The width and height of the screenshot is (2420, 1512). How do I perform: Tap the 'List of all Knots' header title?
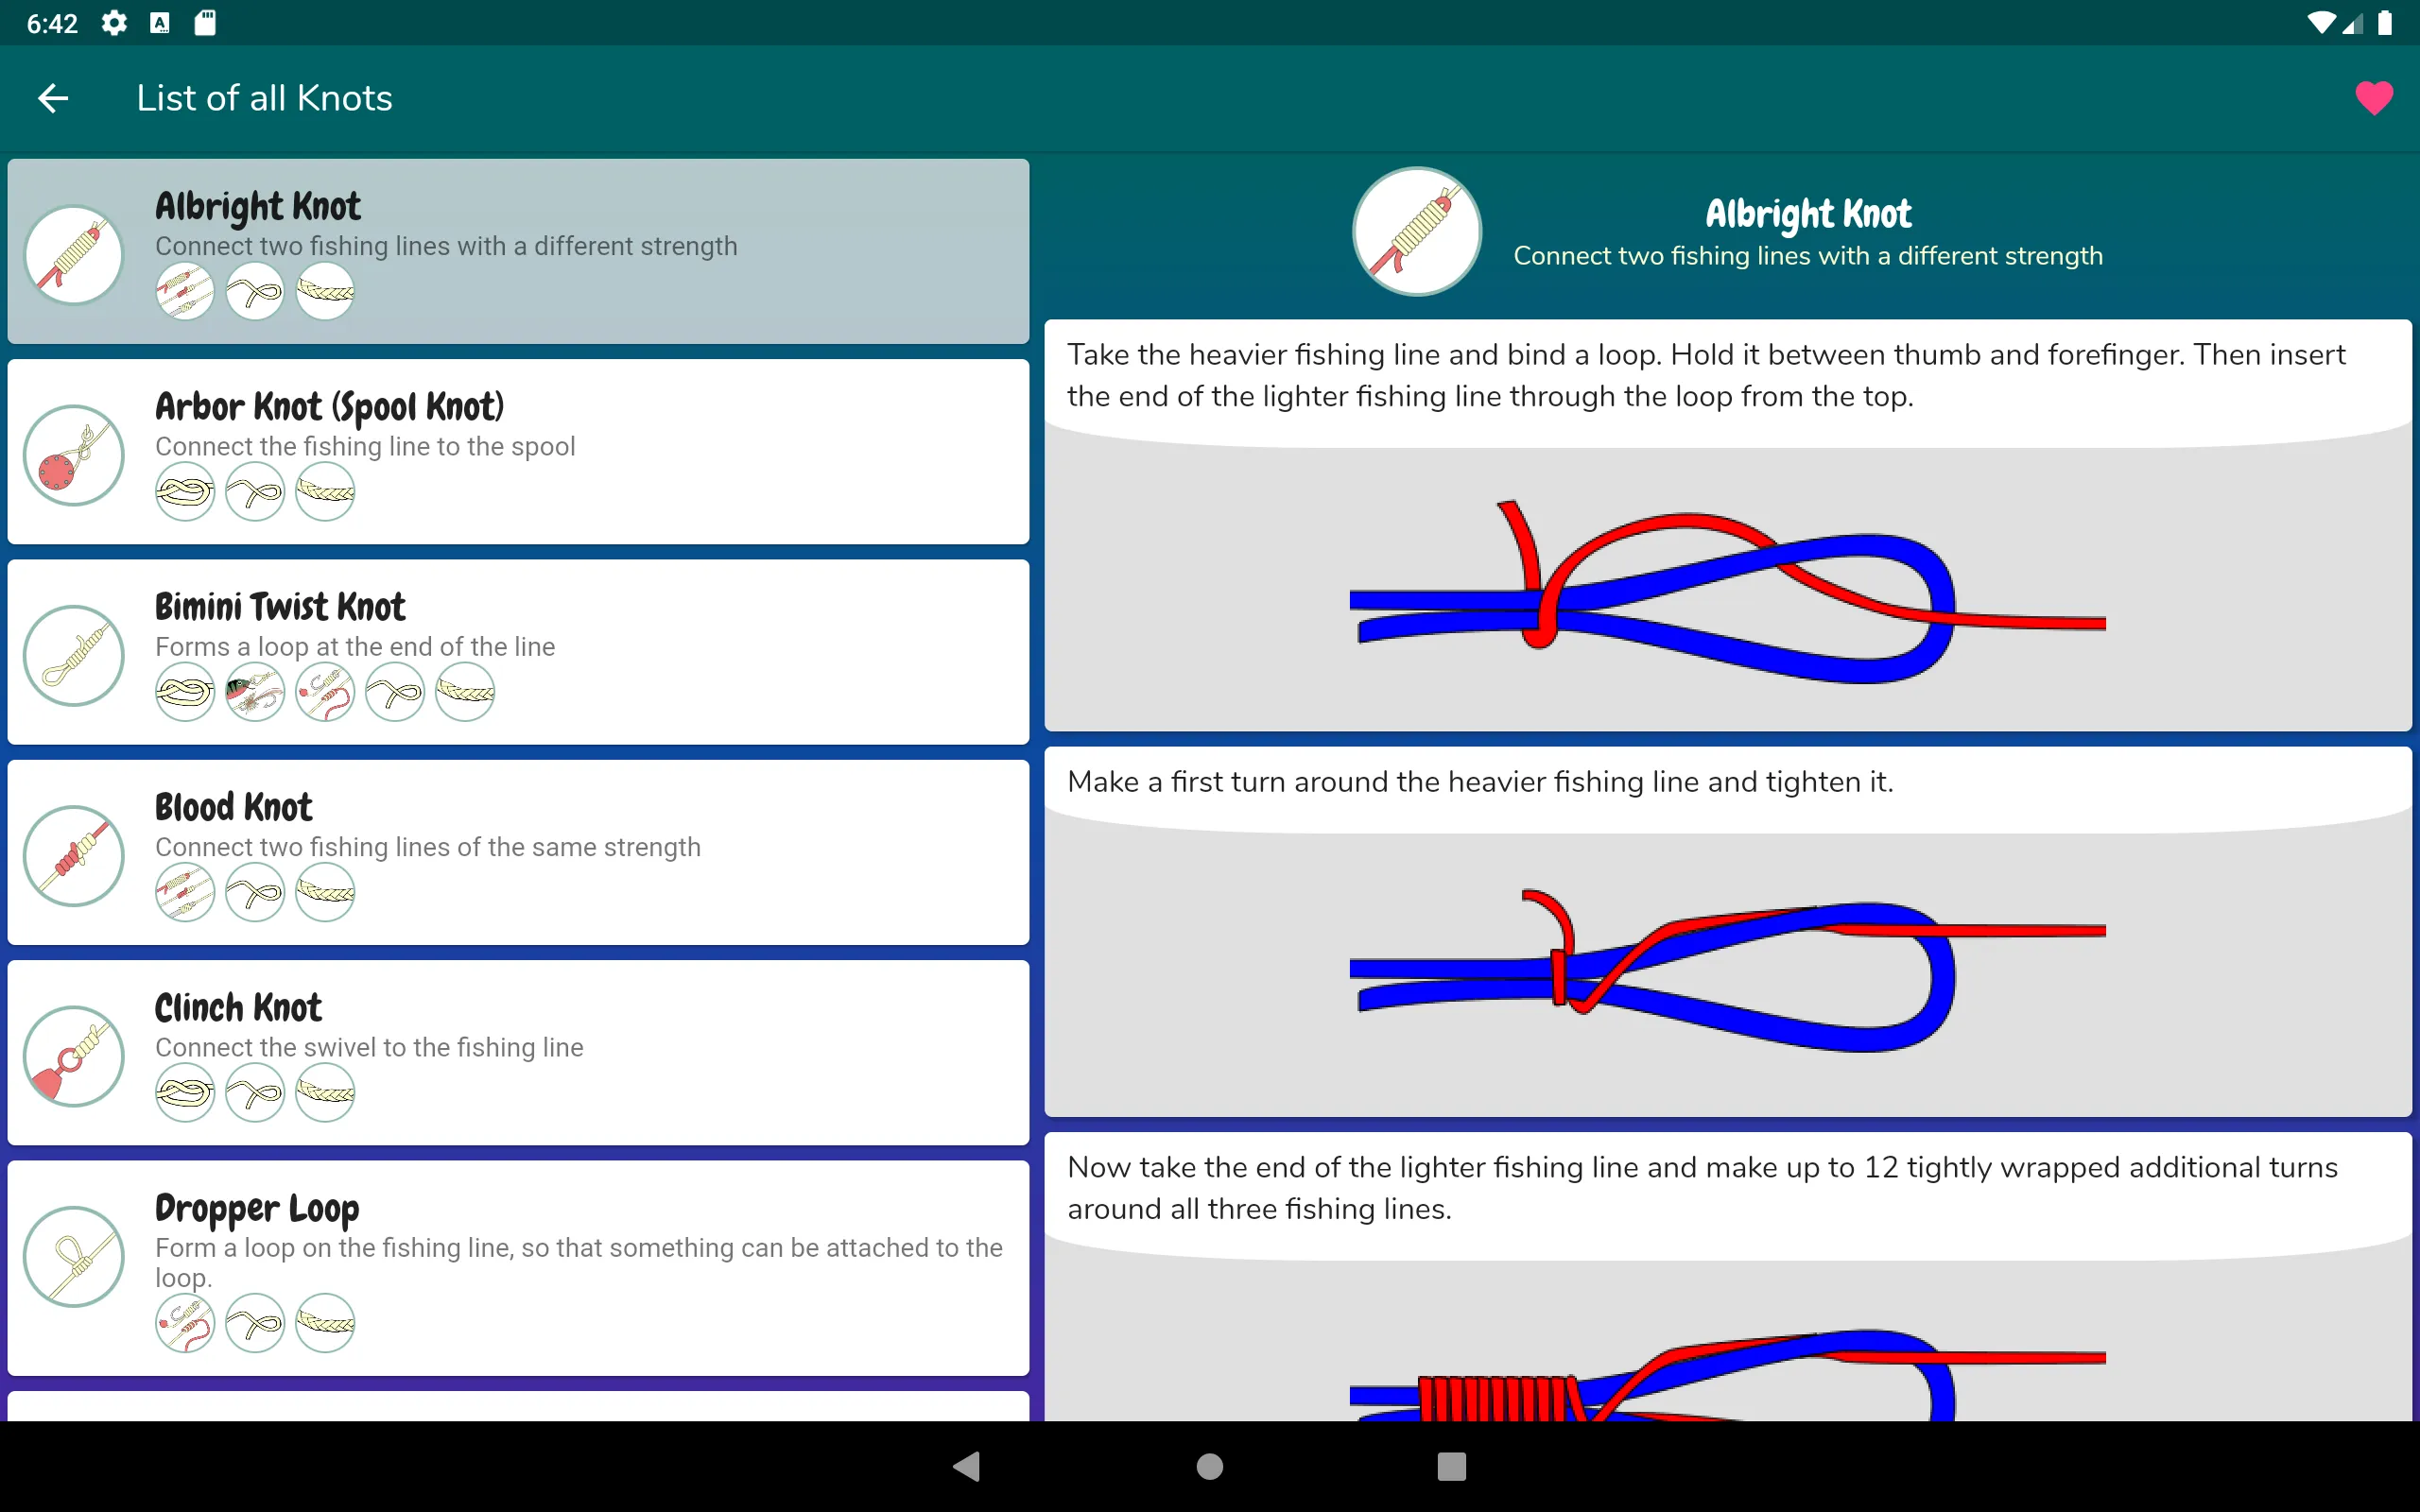click(264, 98)
